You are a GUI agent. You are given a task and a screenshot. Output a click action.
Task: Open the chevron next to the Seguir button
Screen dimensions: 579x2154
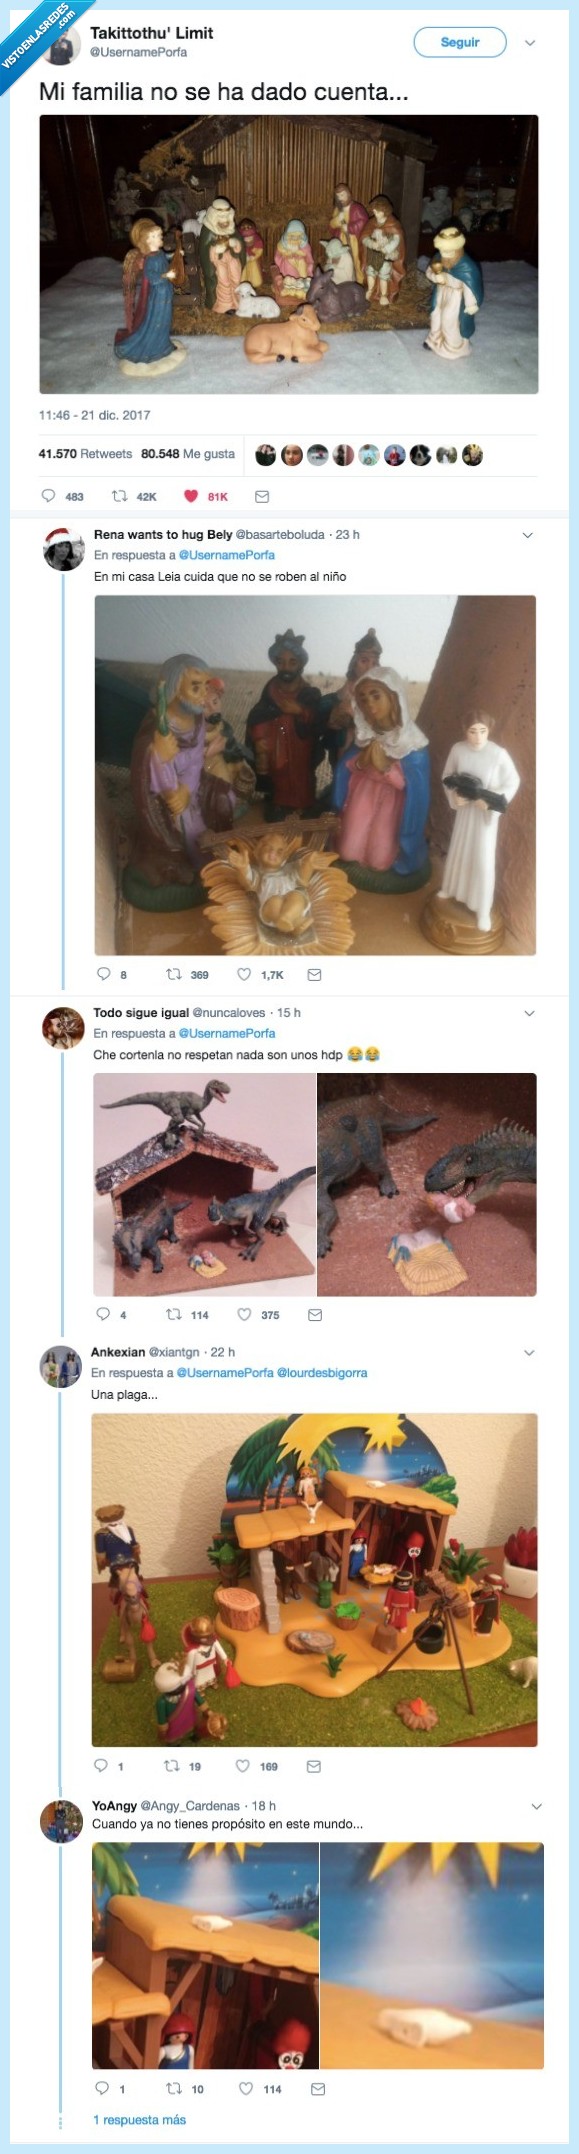pos(528,44)
